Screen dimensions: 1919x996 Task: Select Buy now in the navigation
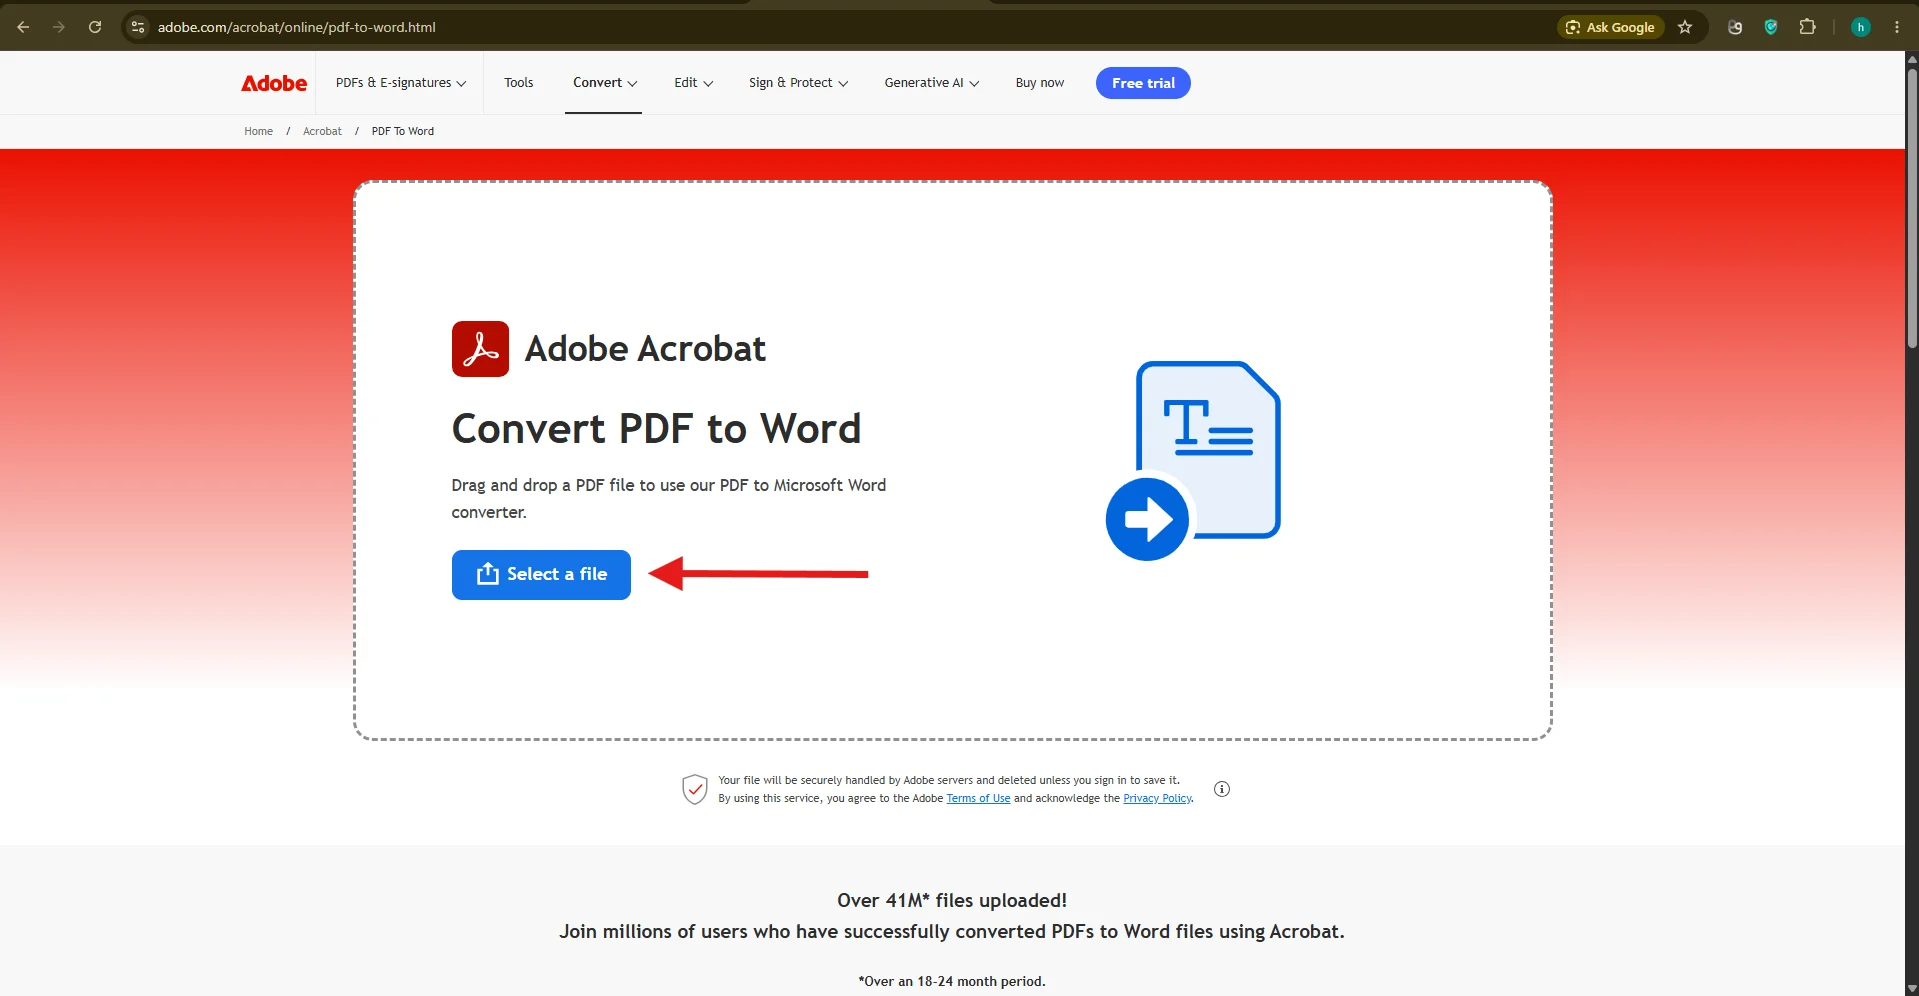[1040, 83]
